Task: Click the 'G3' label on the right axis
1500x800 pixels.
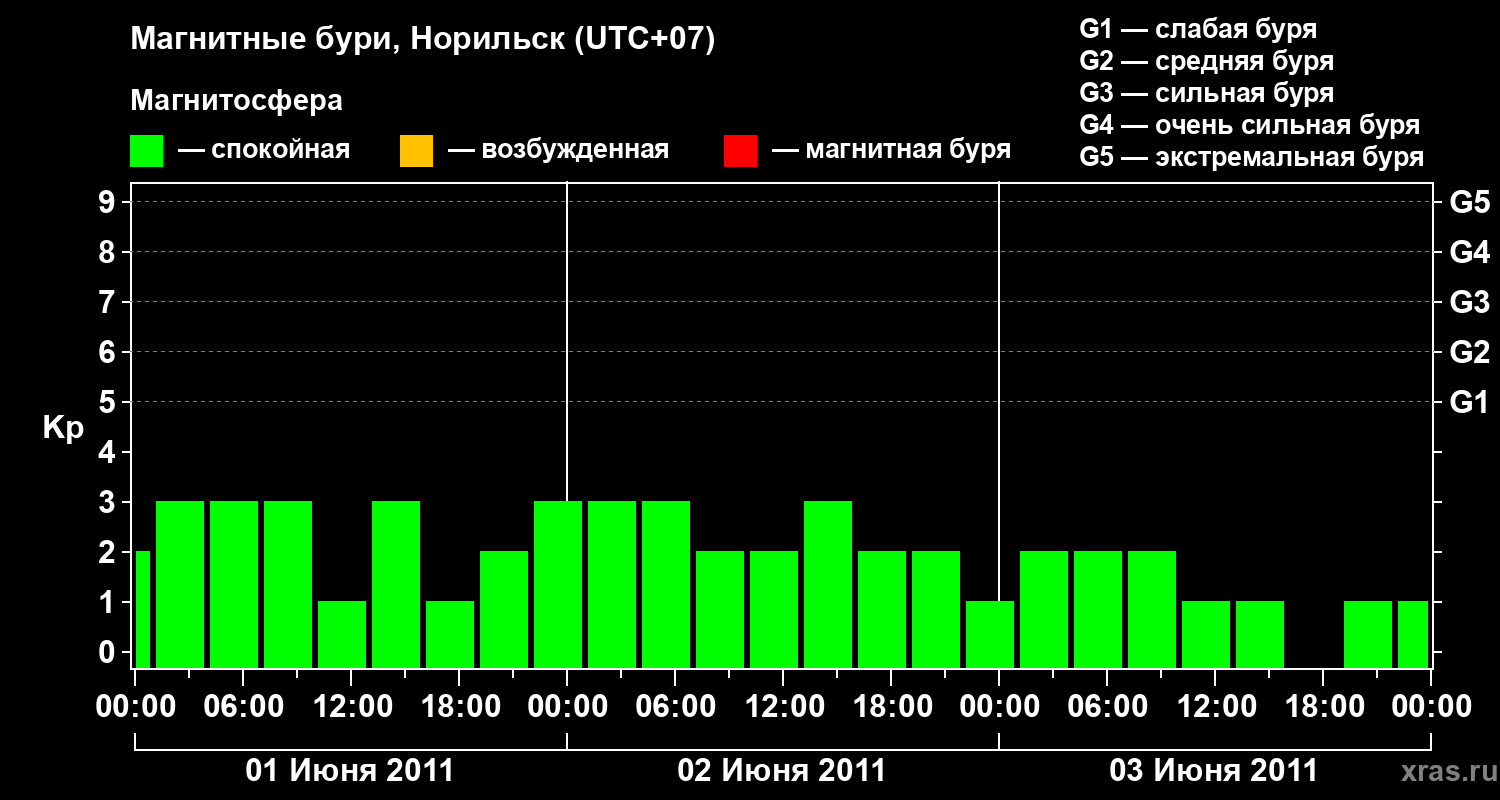Action: [1469, 302]
